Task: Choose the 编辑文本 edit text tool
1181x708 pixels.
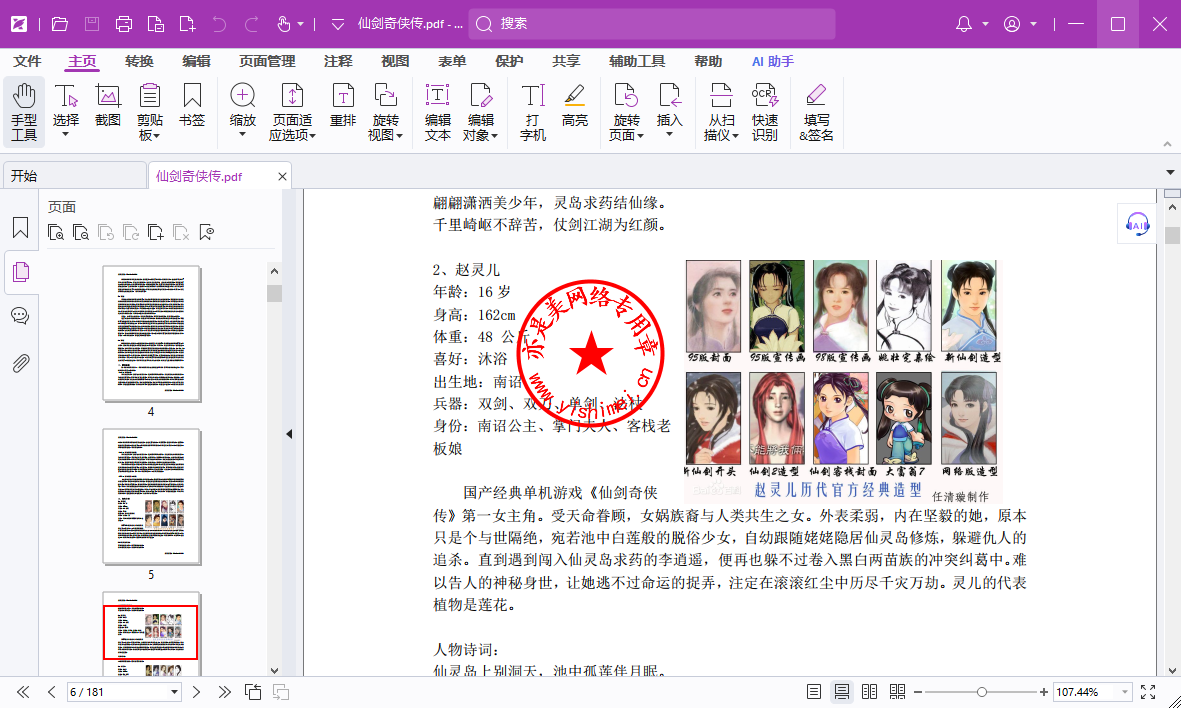Action: click(438, 112)
